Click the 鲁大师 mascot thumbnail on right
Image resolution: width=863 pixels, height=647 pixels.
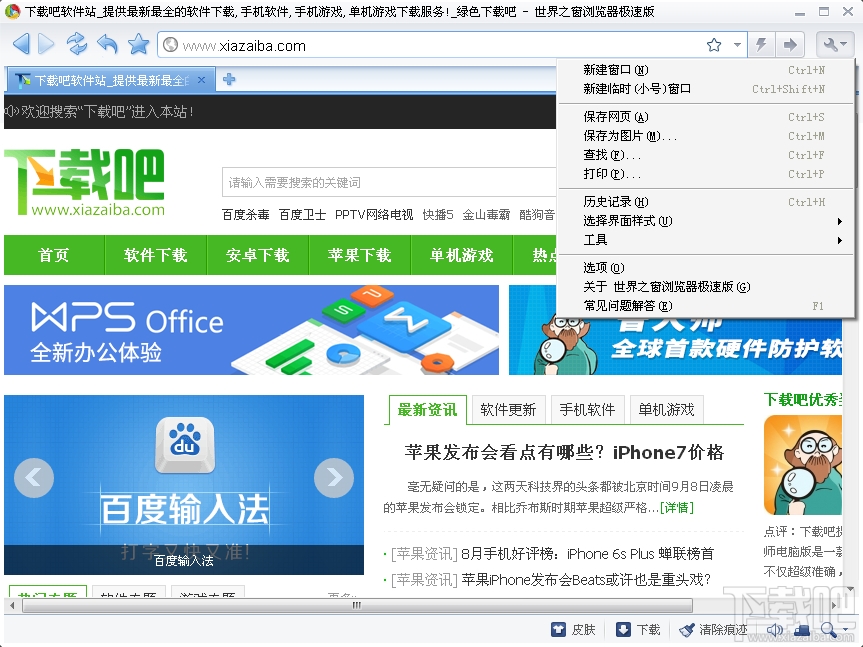click(x=803, y=465)
